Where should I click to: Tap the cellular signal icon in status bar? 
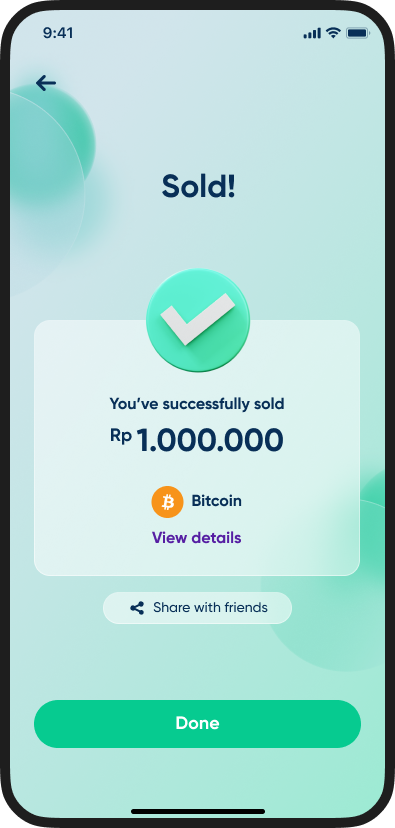pos(312,34)
